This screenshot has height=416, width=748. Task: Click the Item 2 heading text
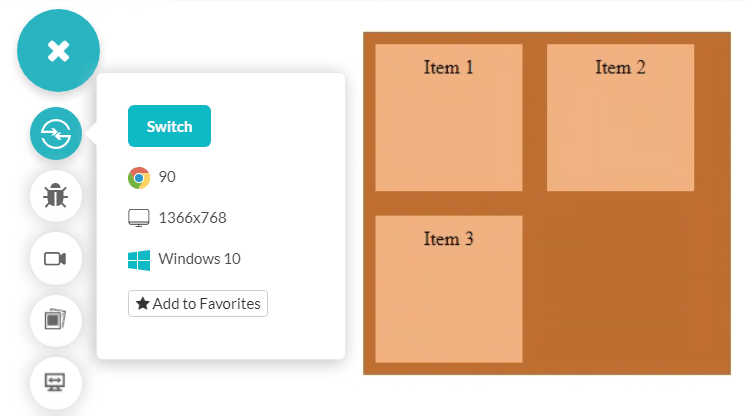[620, 68]
